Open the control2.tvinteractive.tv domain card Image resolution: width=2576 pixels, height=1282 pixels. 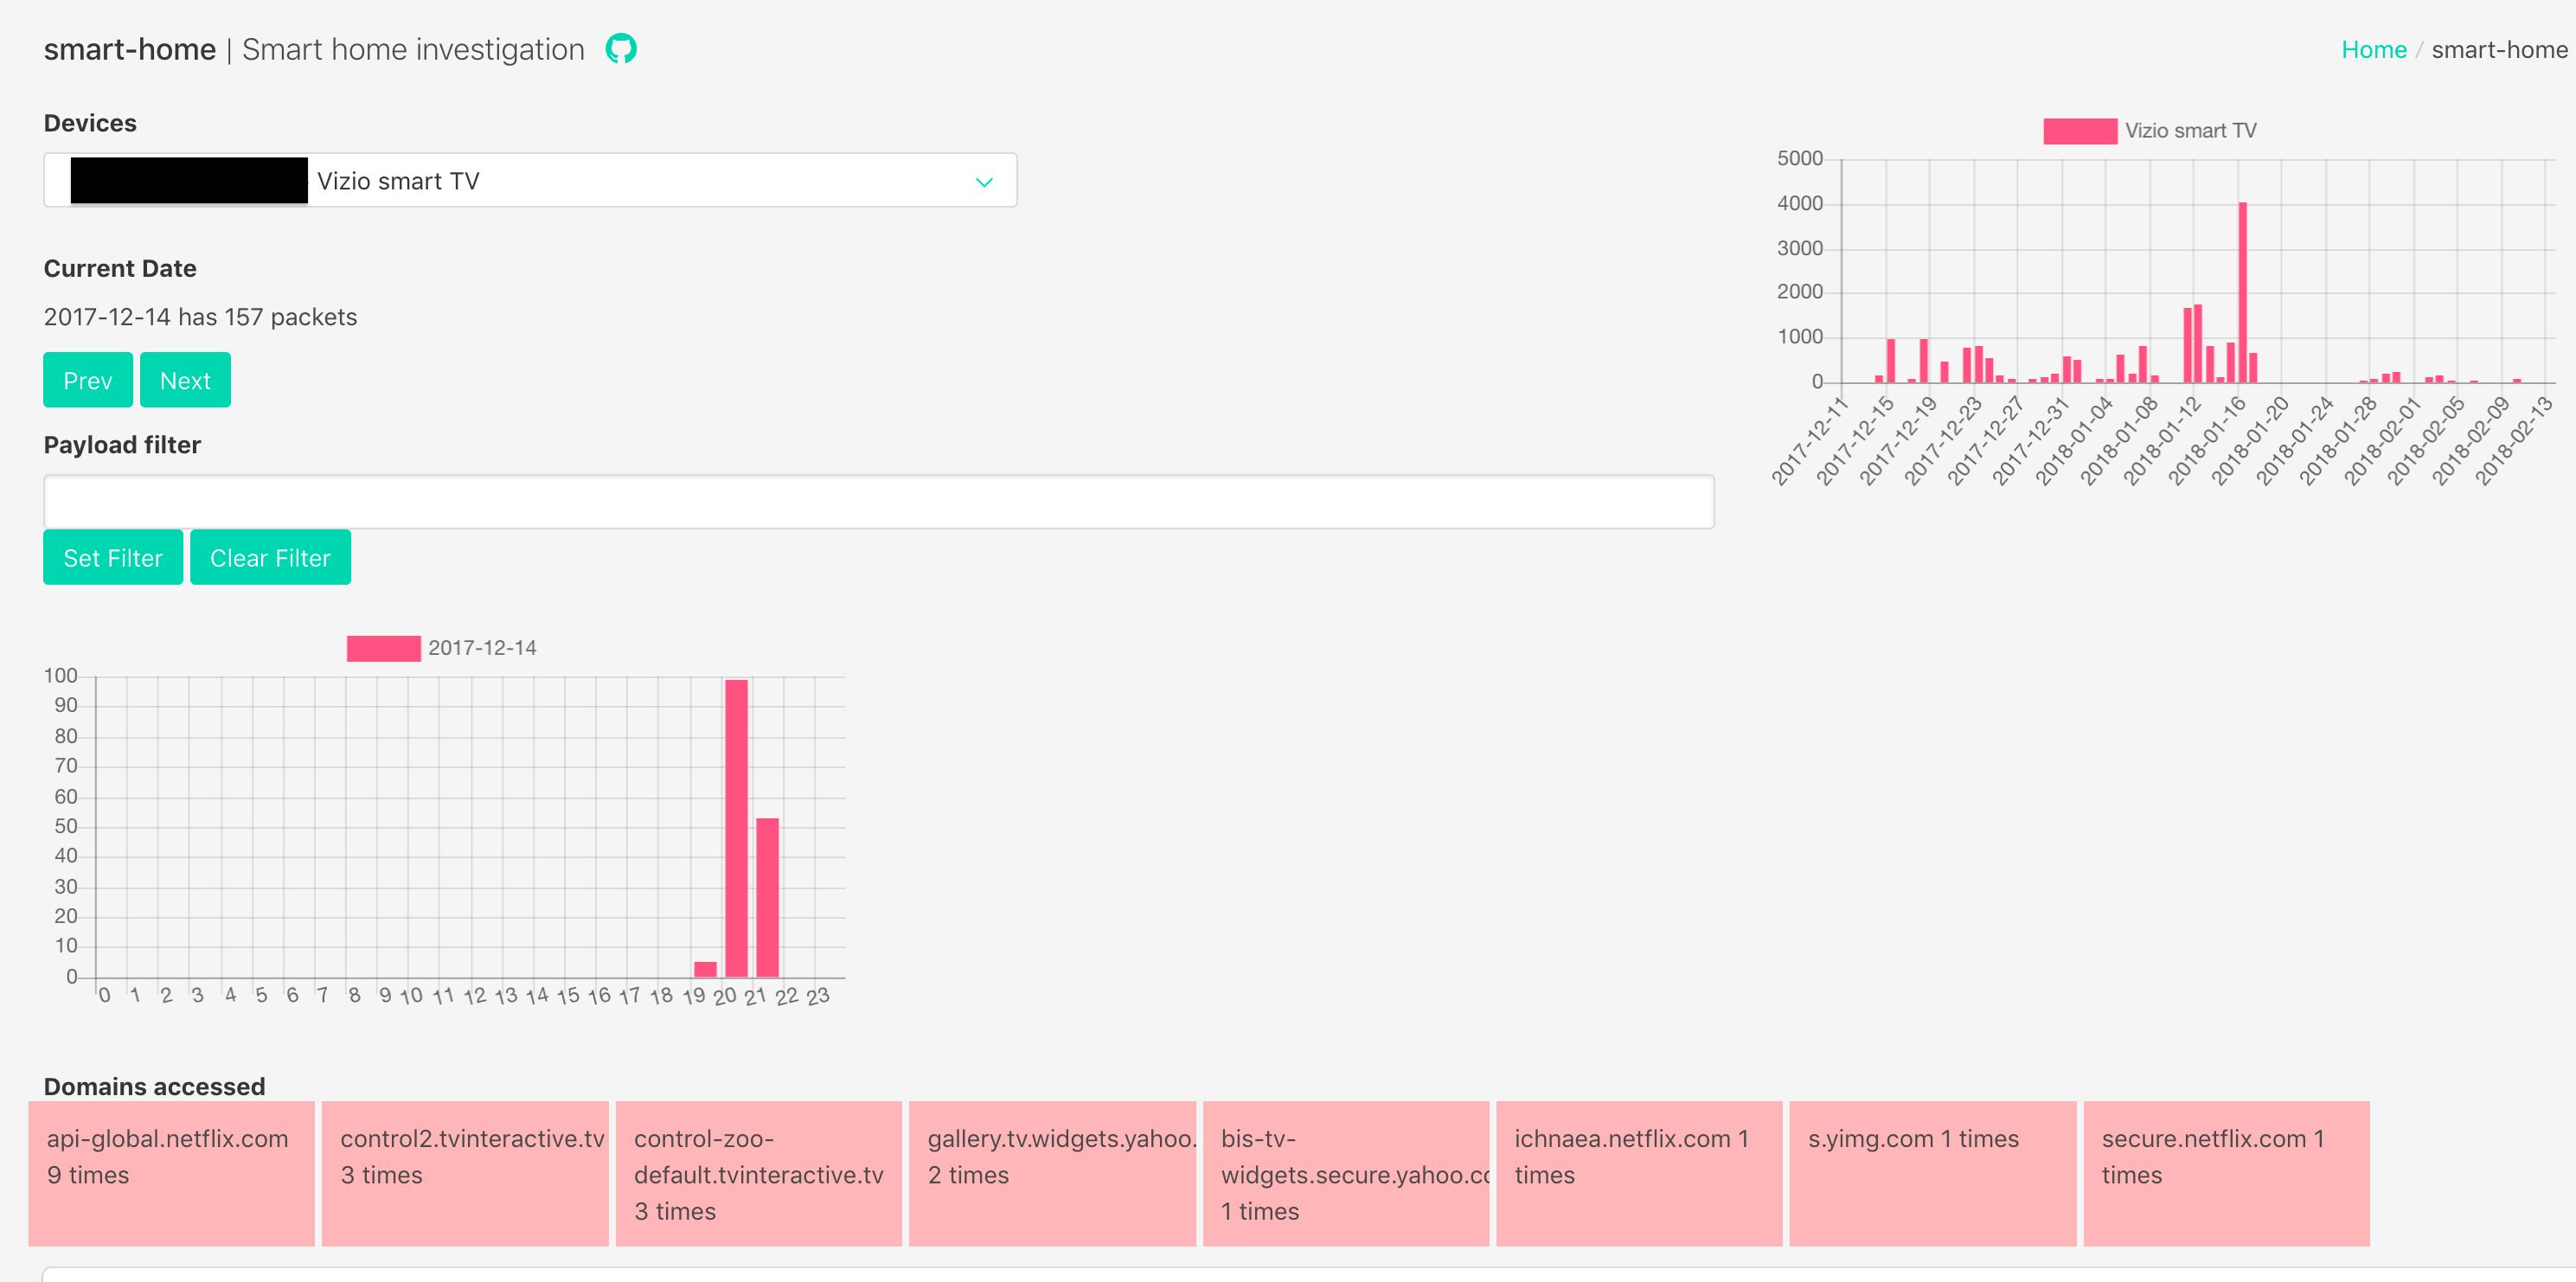(x=465, y=1174)
